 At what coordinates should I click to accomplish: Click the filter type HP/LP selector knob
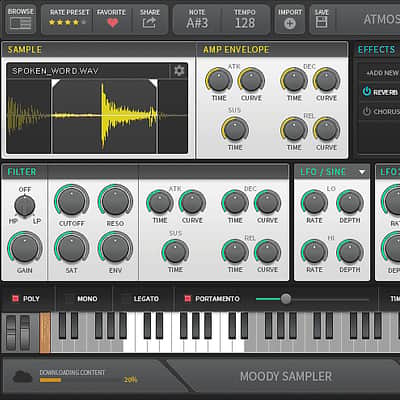pyautogui.click(x=24, y=205)
